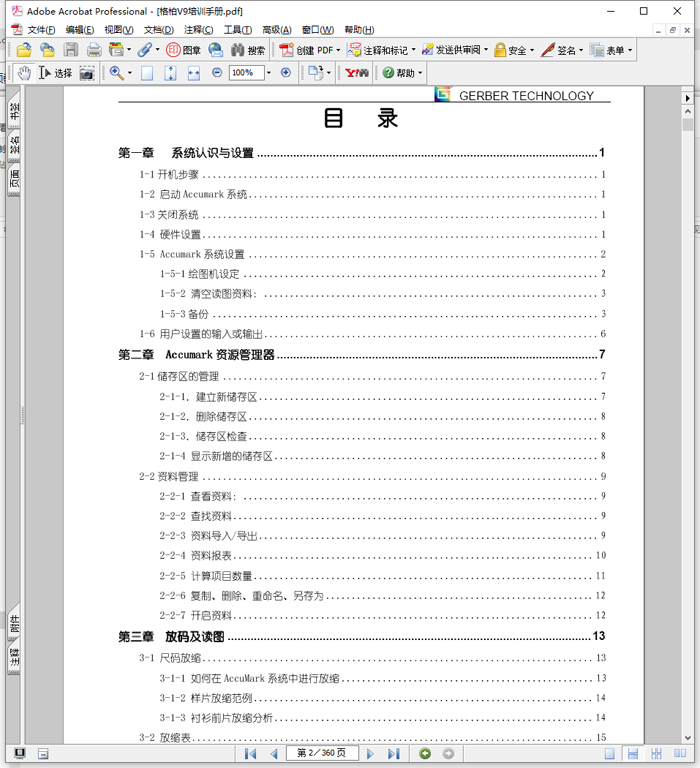Click the zoom percentage field showing 100%
Image resolution: width=700 pixels, height=768 pixels.
click(x=246, y=73)
